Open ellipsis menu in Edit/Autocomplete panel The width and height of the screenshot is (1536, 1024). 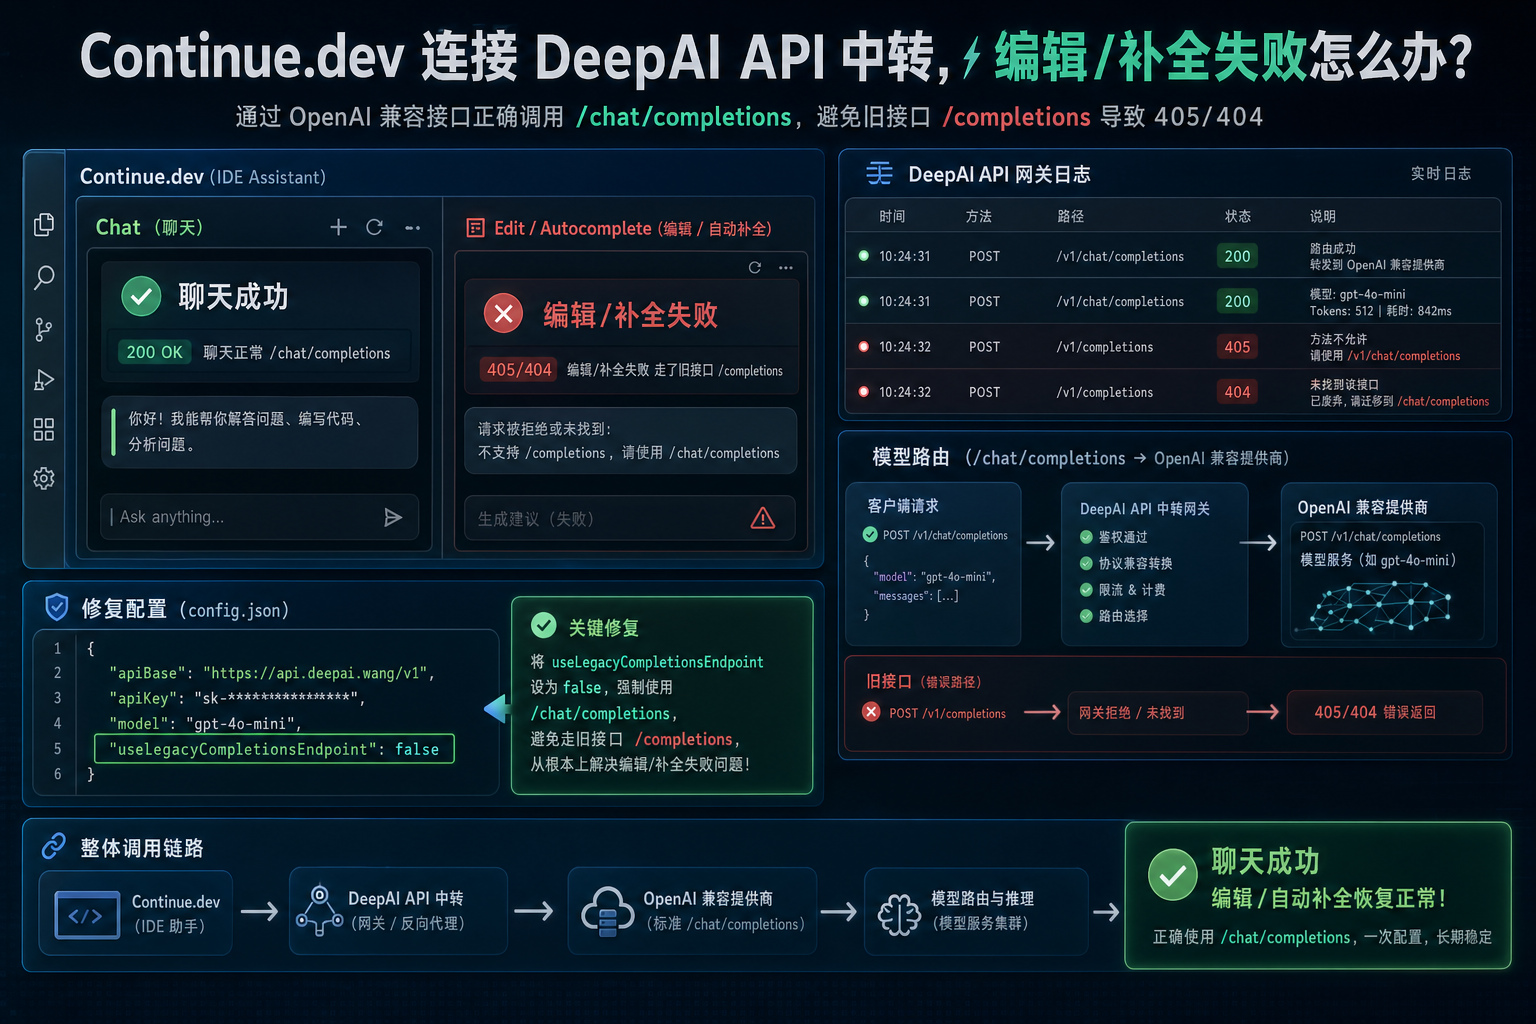786,267
